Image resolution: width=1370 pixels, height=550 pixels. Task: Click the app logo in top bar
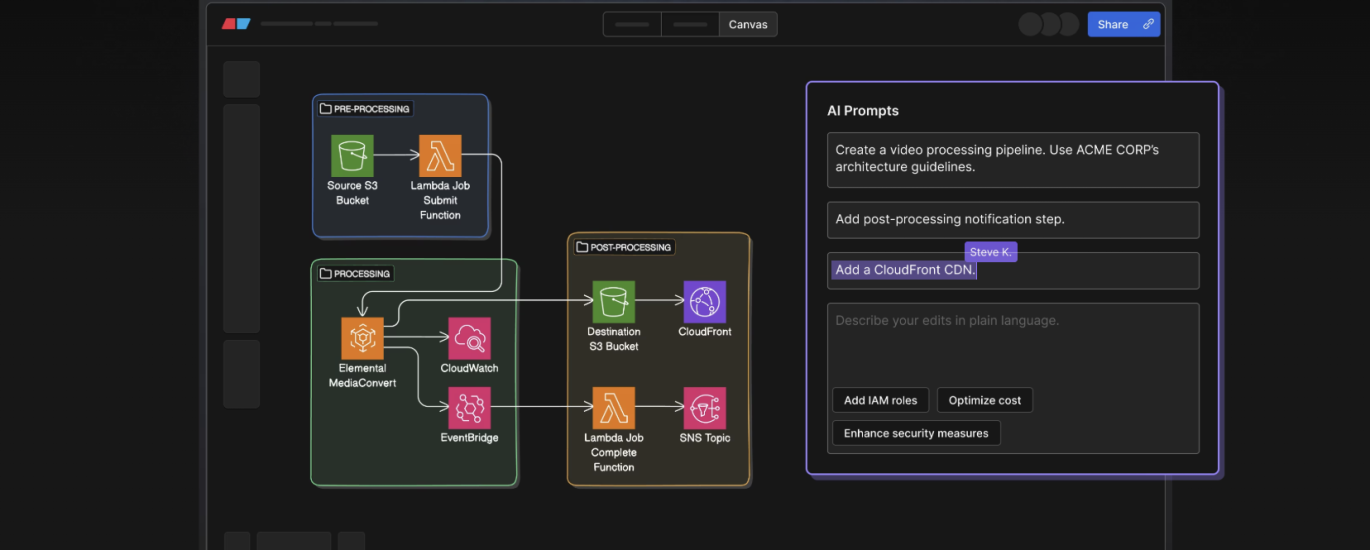click(x=236, y=24)
